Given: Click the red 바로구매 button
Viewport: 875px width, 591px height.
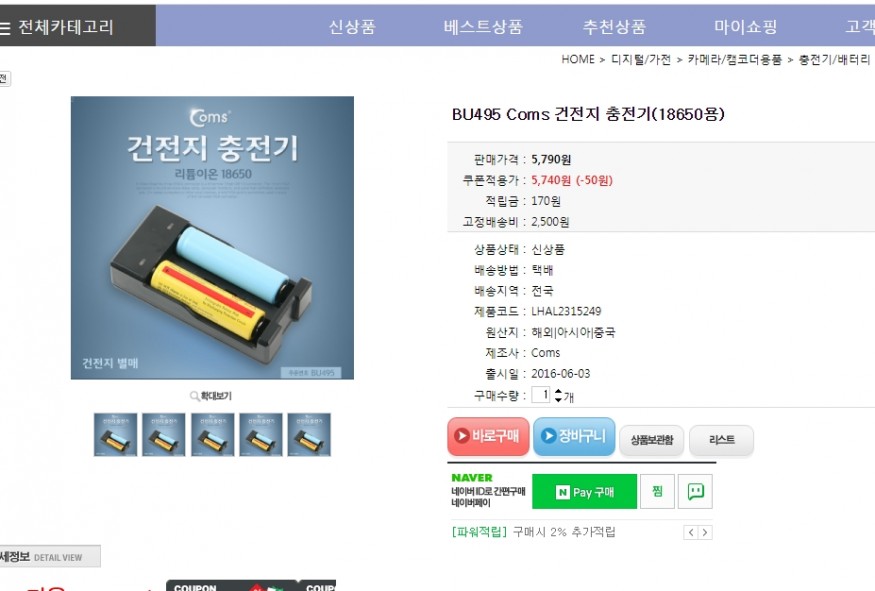Looking at the screenshot, I should (x=488, y=436).
